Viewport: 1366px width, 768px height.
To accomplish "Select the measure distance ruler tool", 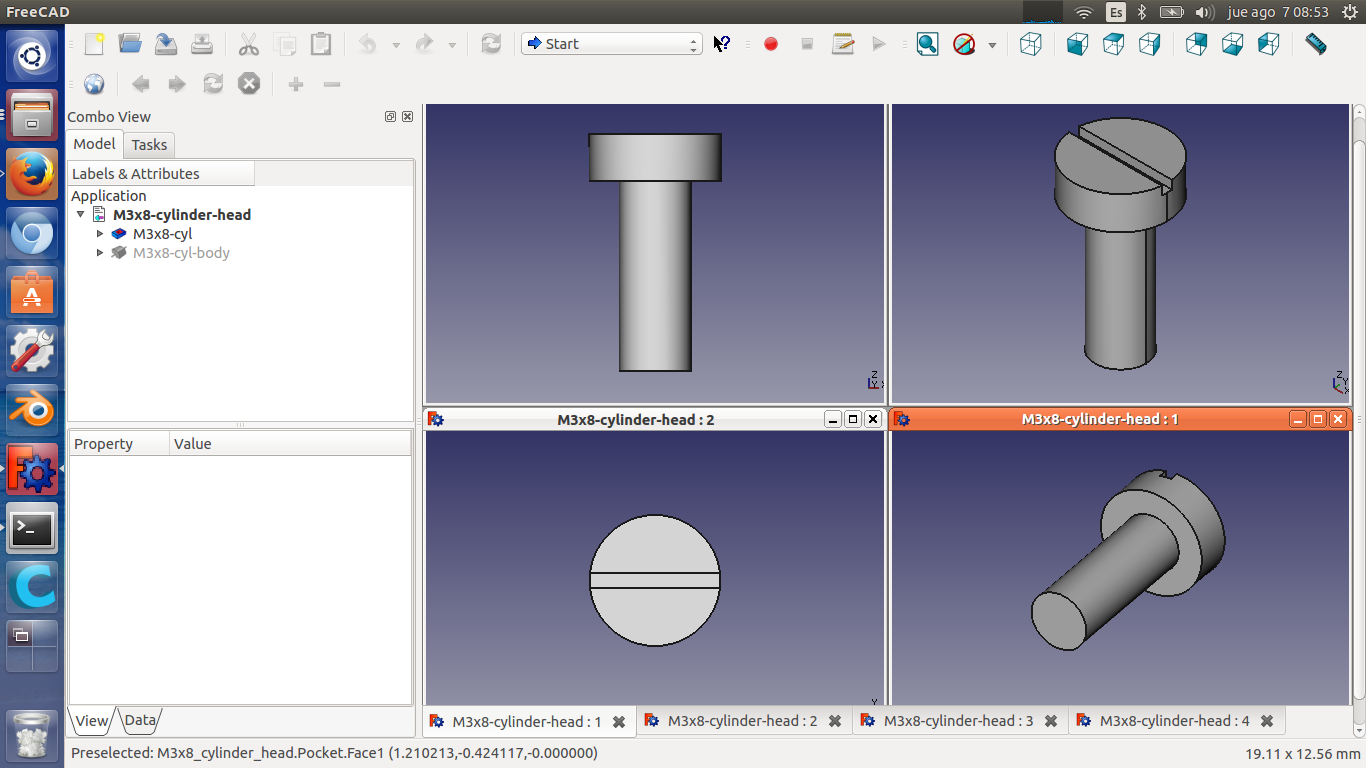I will click(x=1316, y=44).
